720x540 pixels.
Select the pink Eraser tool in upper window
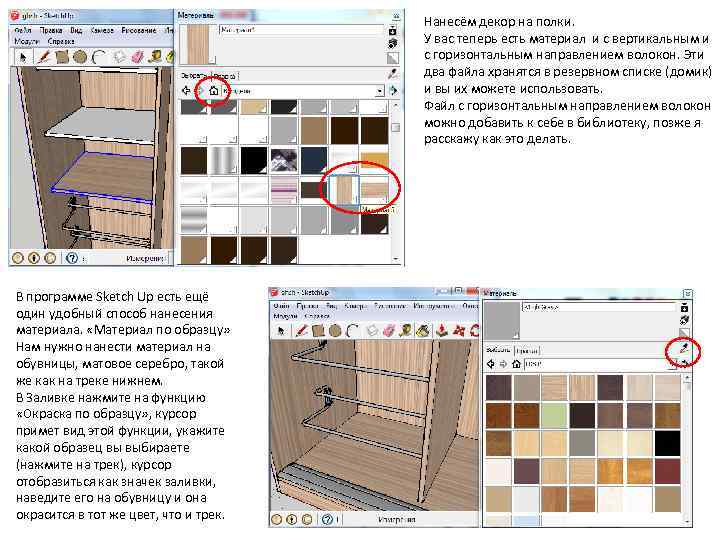[x=137, y=57]
